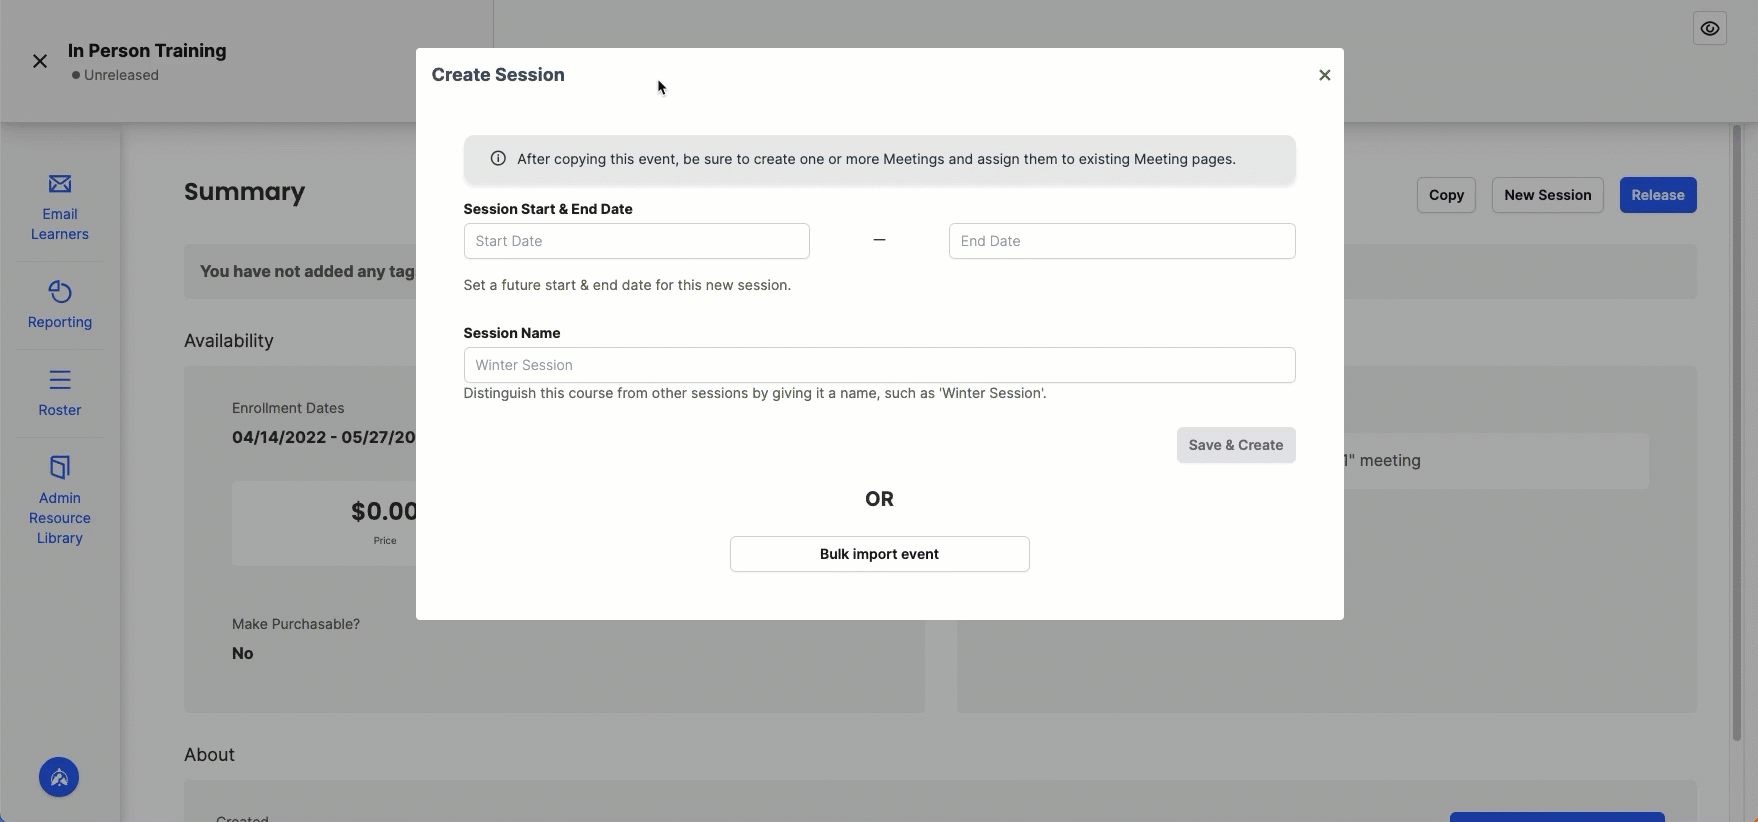Click the info icon in notice banner
The width and height of the screenshot is (1758, 822).
pos(498,159)
